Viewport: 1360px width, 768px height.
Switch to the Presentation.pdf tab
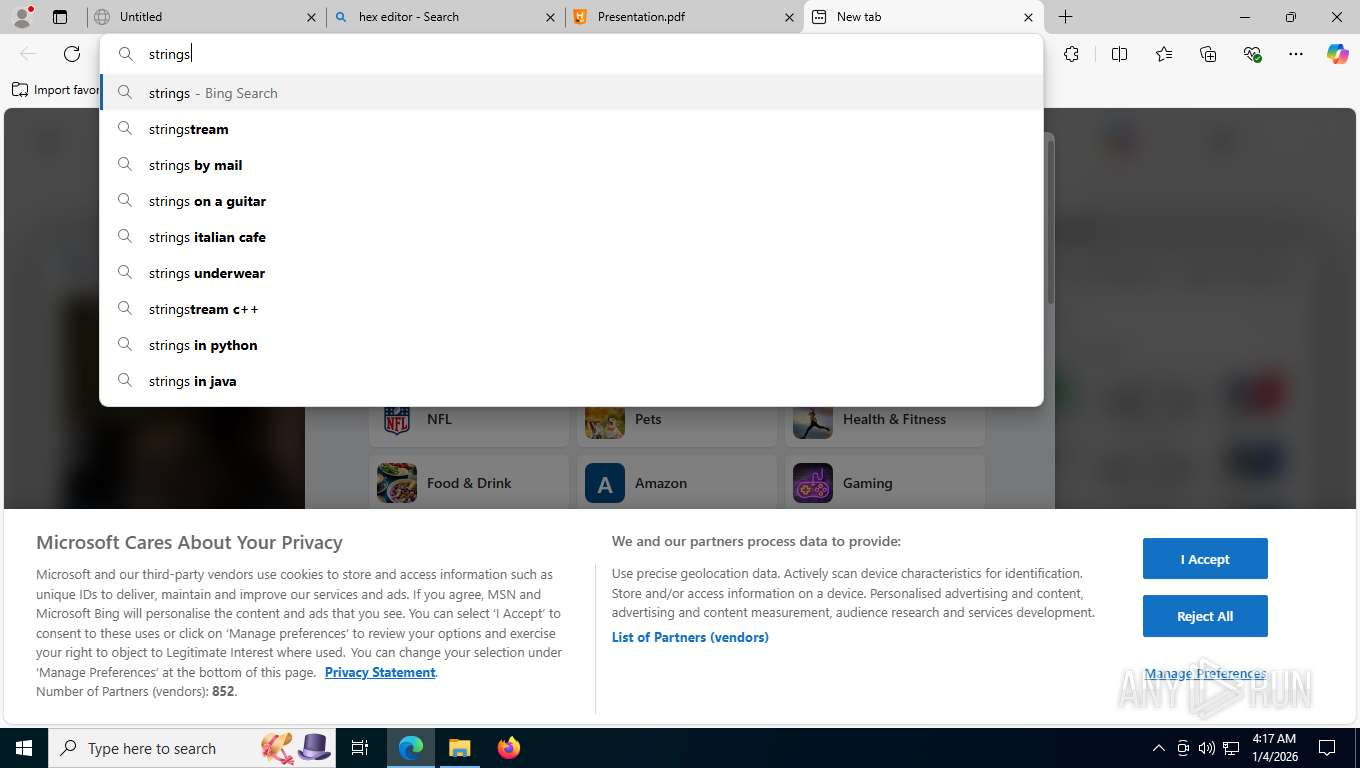click(x=684, y=17)
